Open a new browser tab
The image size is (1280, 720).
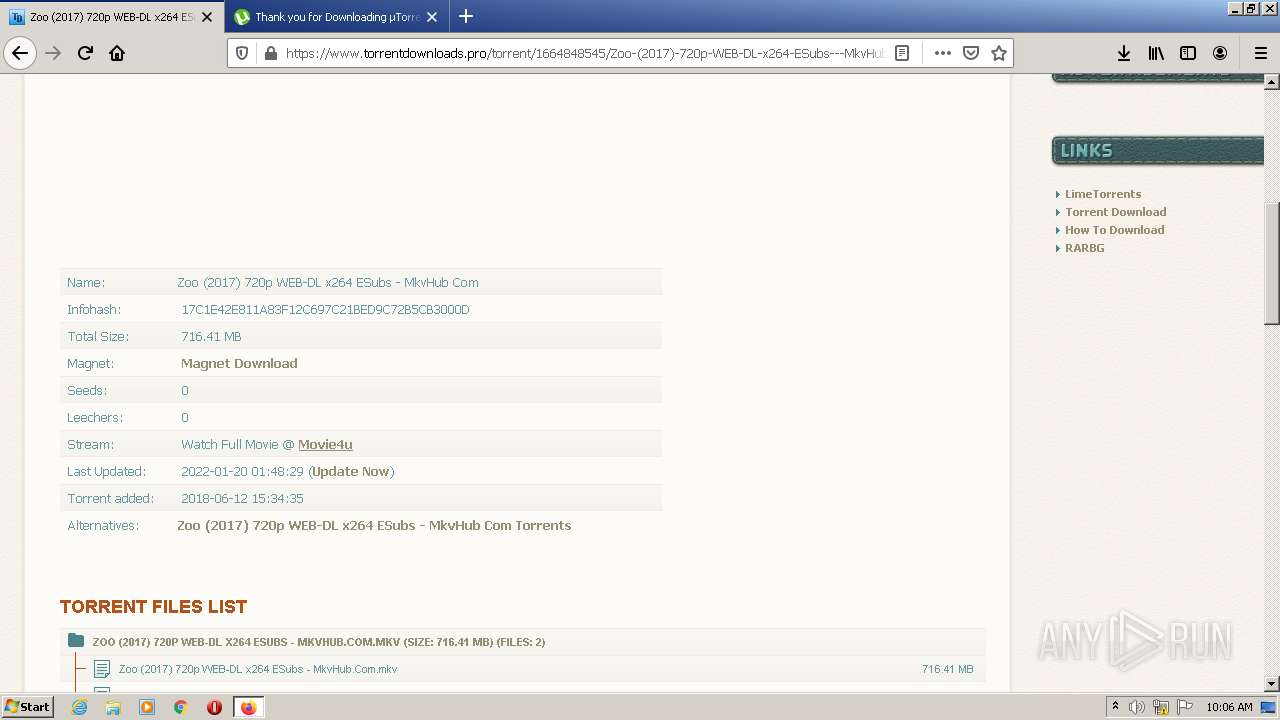click(x=466, y=17)
